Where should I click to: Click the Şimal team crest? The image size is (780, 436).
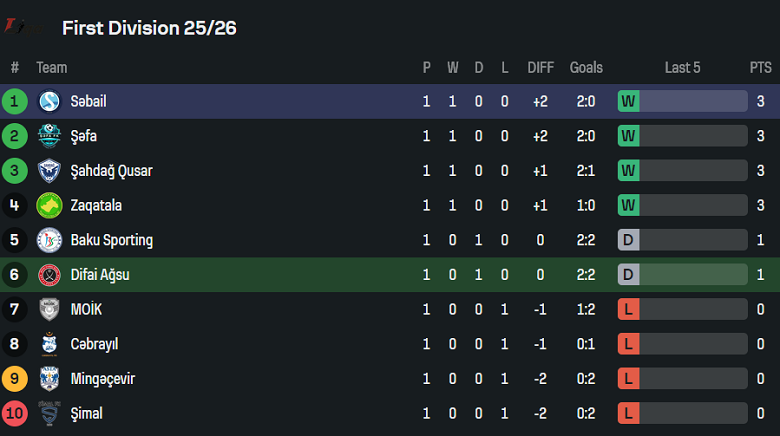49,413
